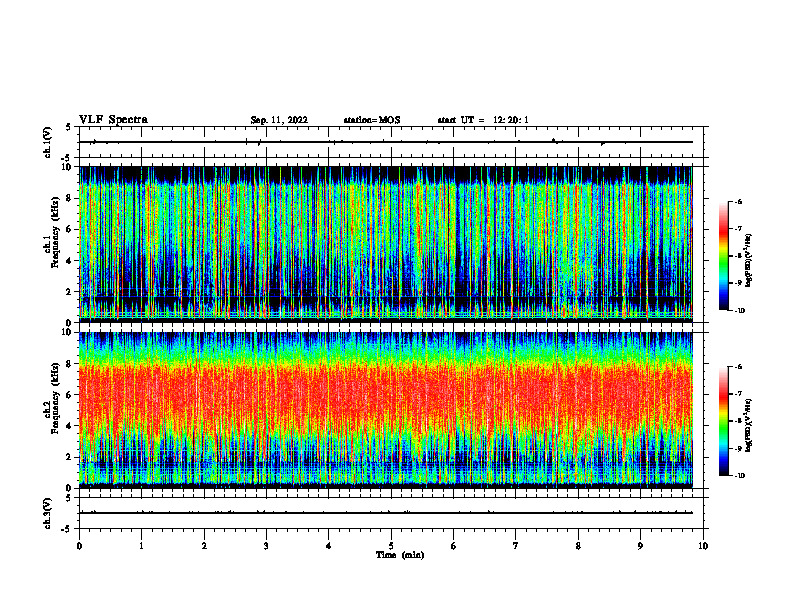Click the ch.2 spectrogram color bar
The height and width of the screenshot is (612, 792).
coord(723,421)
